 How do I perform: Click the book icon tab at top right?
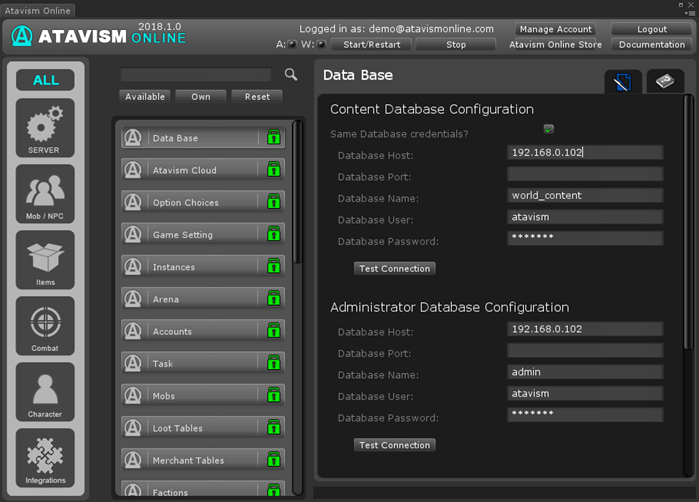tap(665, 82)
